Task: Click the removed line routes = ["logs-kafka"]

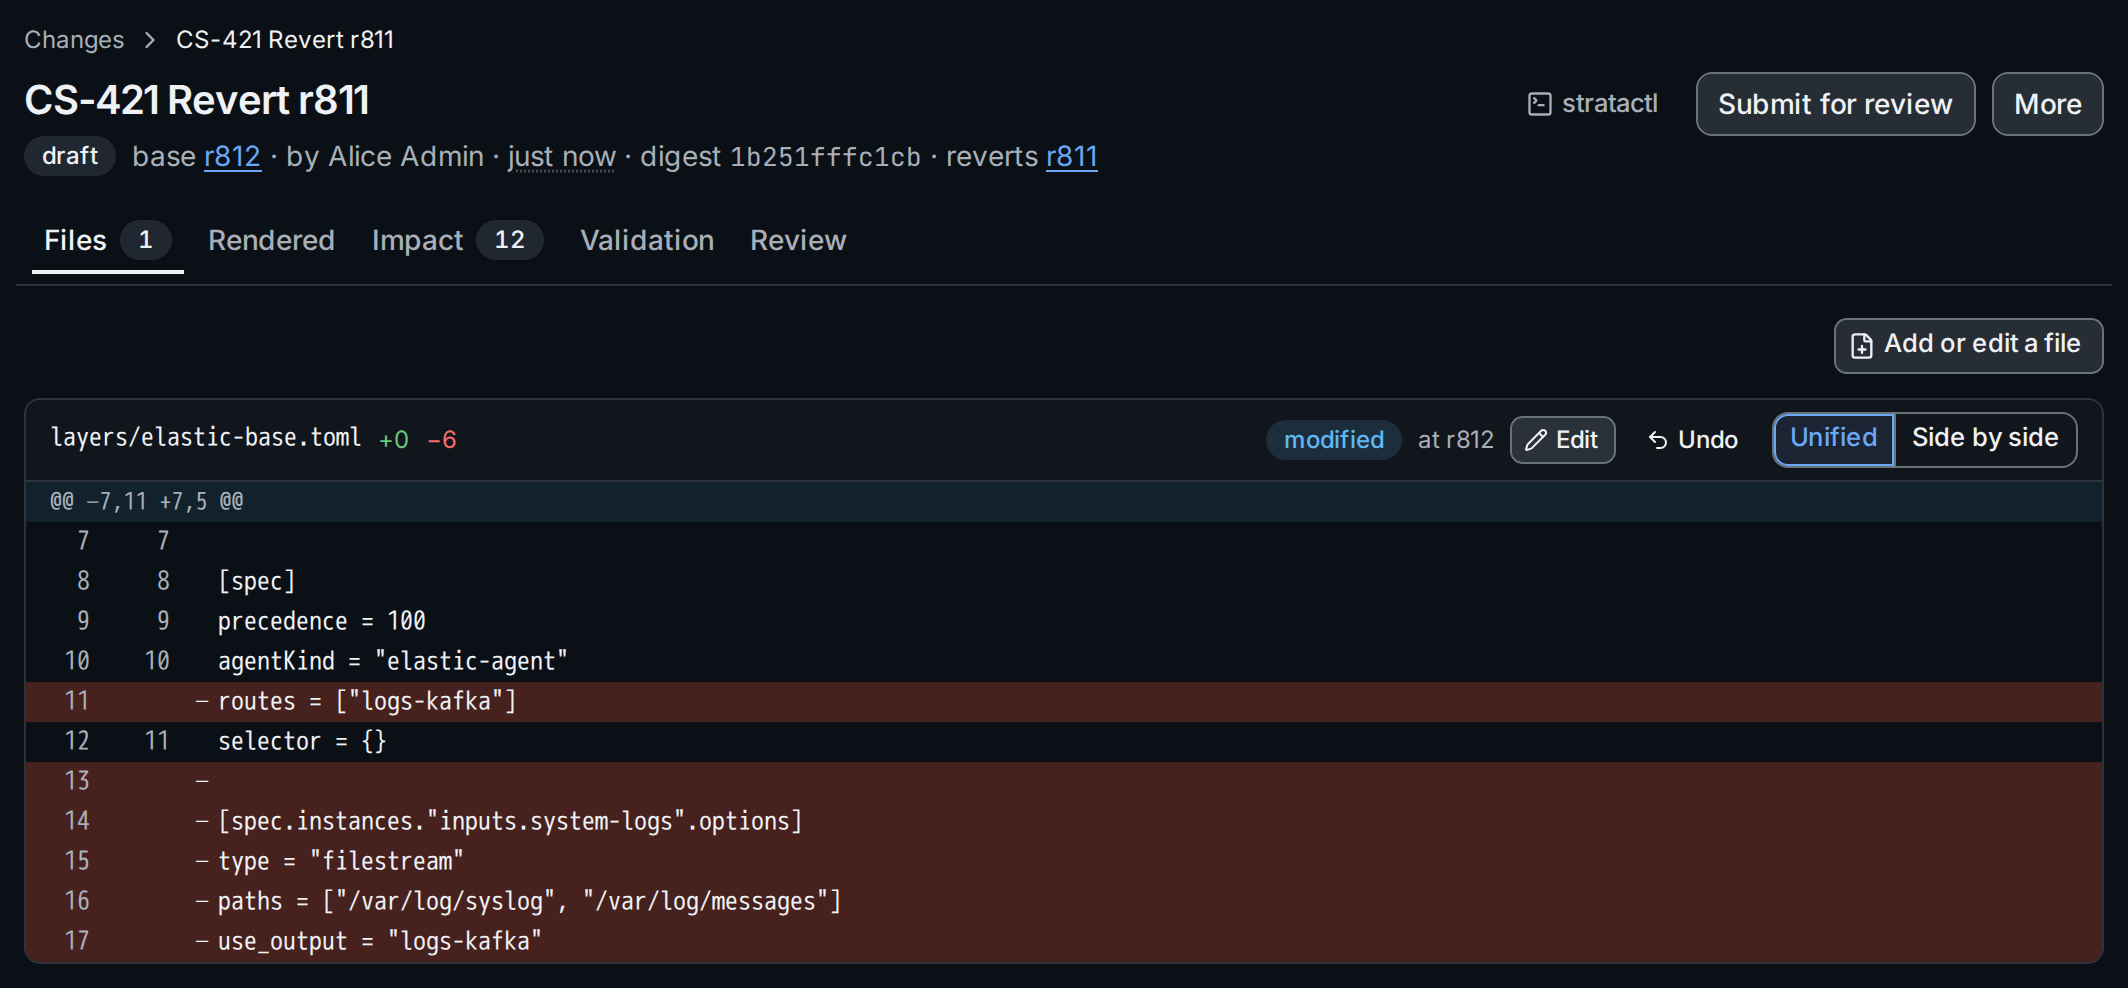Action: 1064,702
